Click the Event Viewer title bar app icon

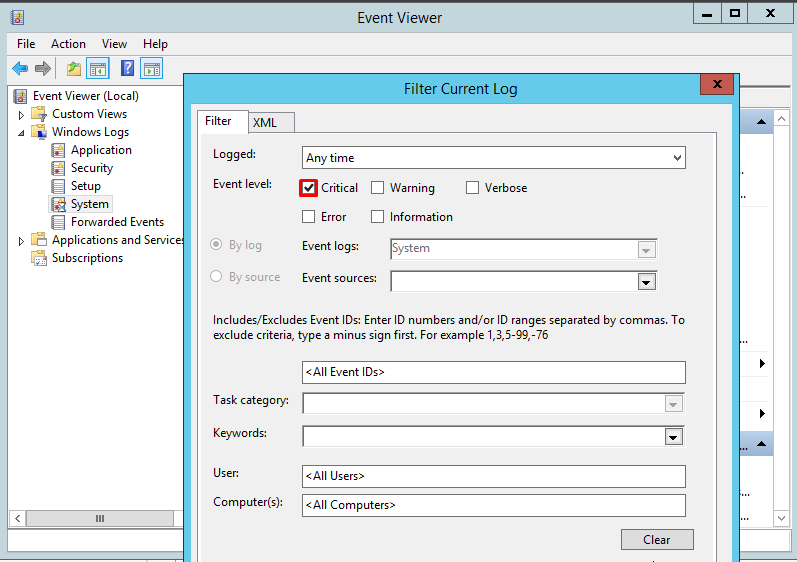pos(17,18)
